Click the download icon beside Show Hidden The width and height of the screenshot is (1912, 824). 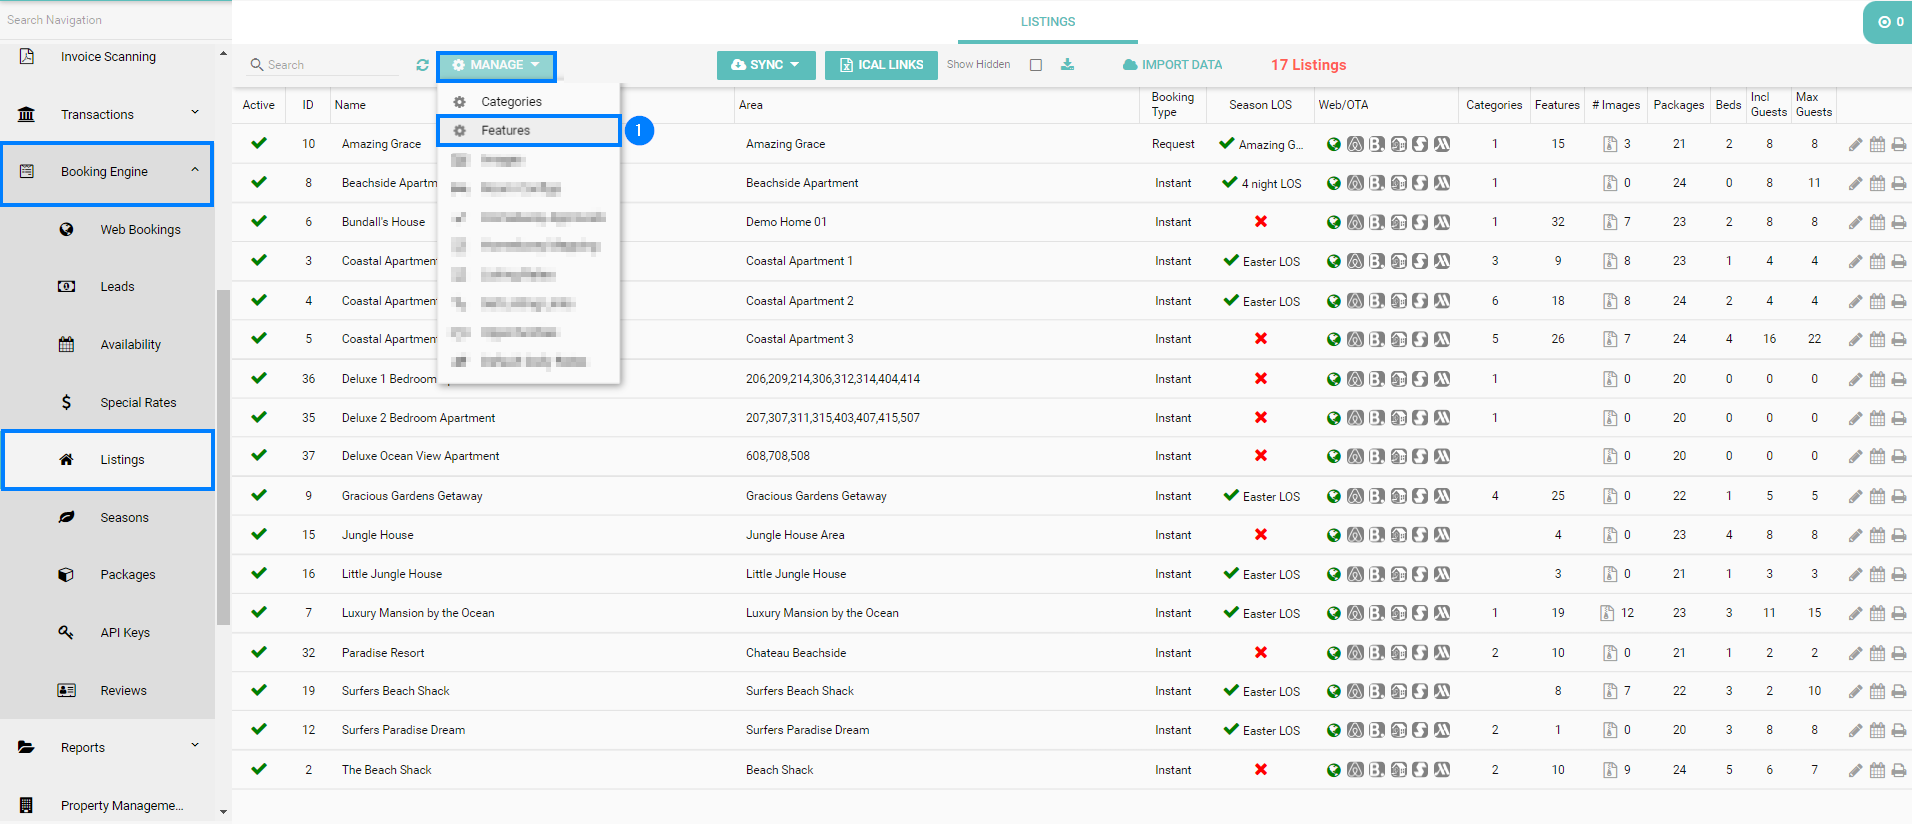[x=1067, y=65]
